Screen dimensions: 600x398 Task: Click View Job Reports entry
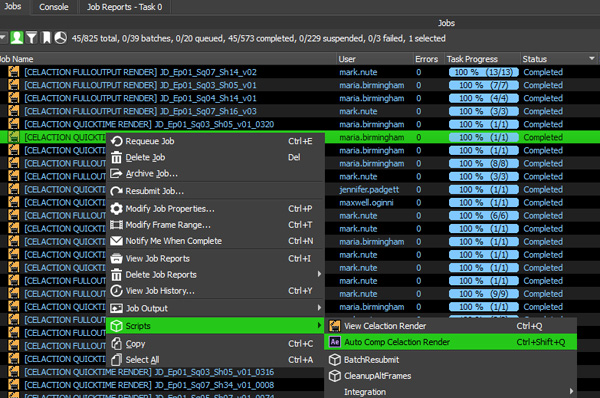pos(215,259)
